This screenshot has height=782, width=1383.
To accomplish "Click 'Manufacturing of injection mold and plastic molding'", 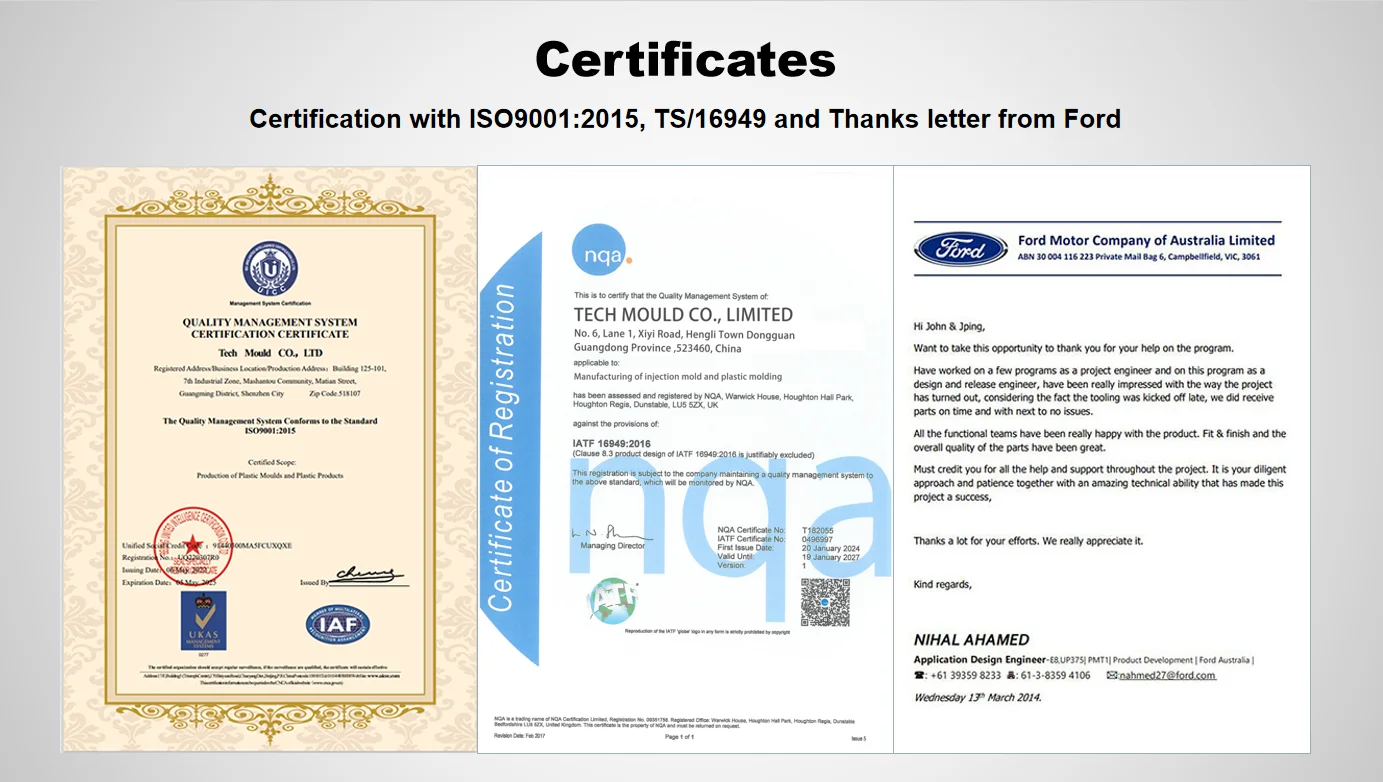I will click(677, 377).
